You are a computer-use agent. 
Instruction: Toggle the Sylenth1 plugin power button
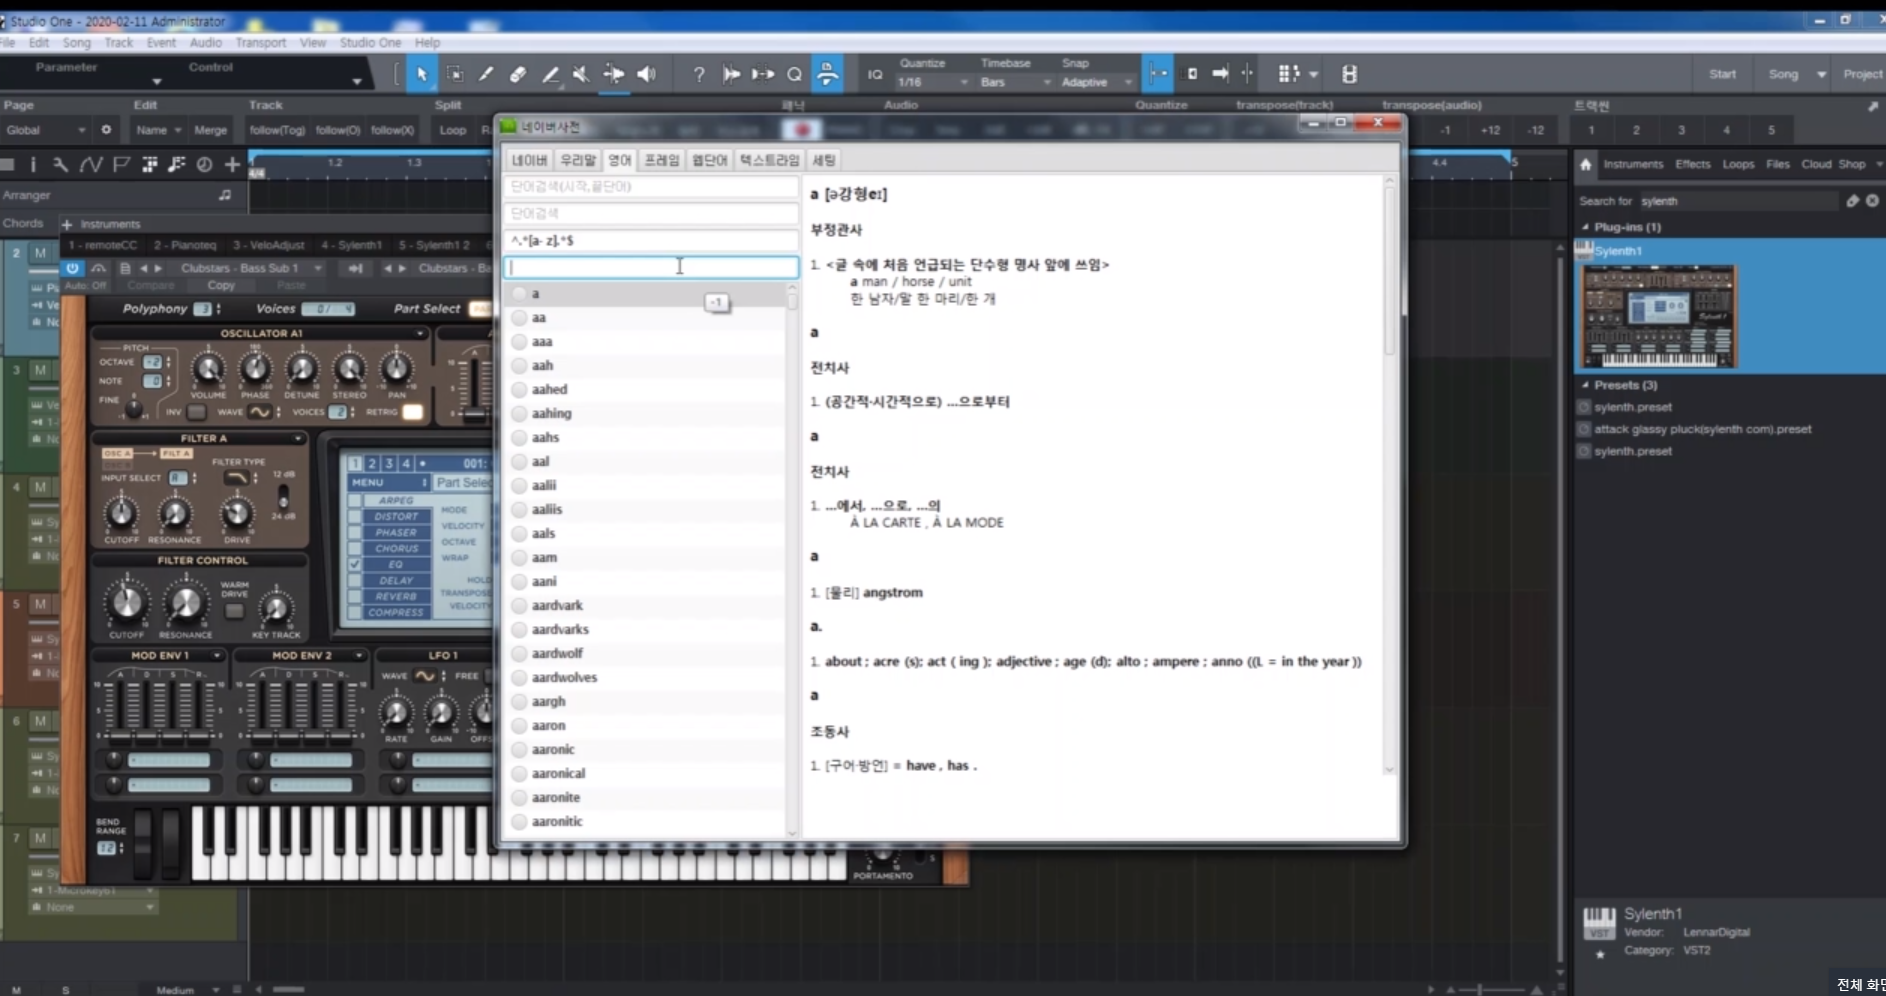tap(72, 268)
